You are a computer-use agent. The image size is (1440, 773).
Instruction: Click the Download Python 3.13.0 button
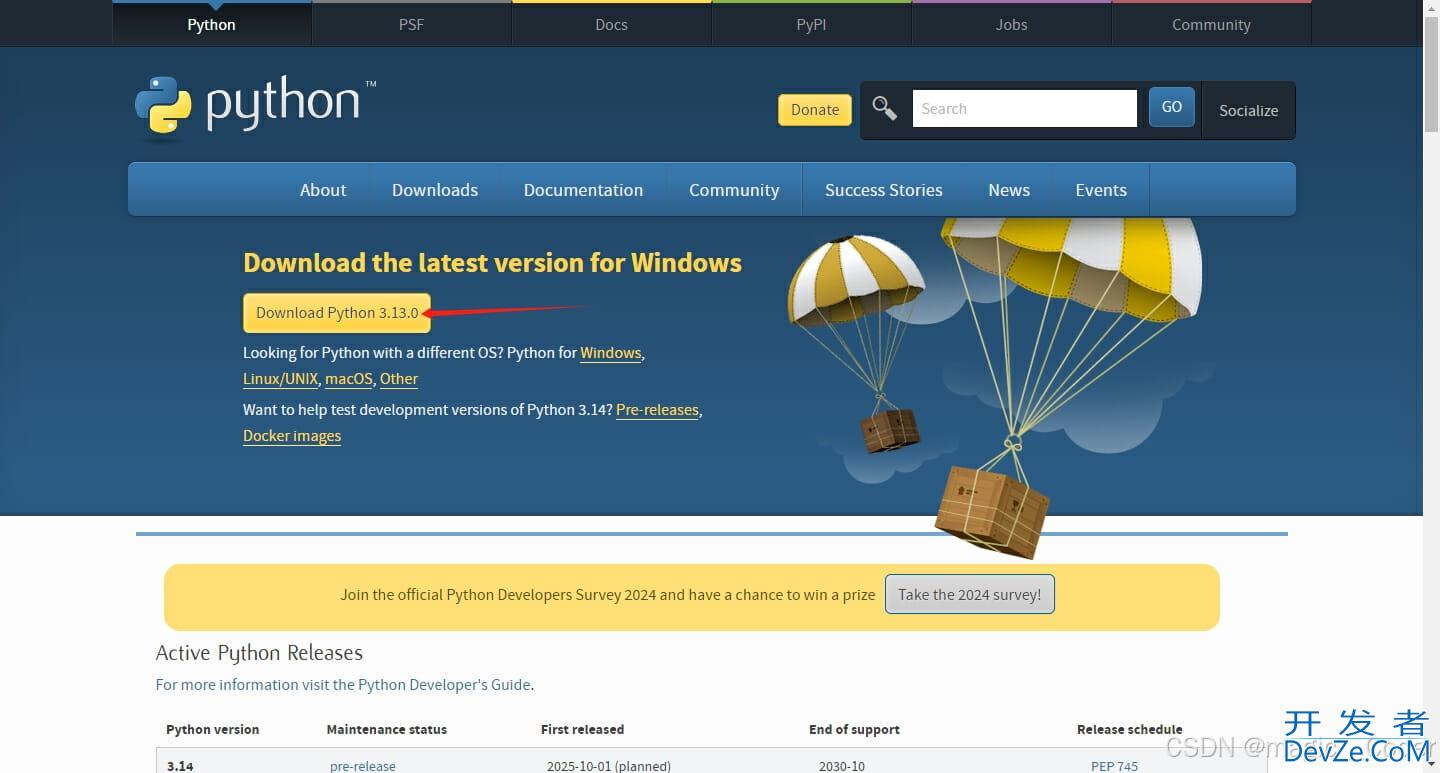tap(337, 313)
